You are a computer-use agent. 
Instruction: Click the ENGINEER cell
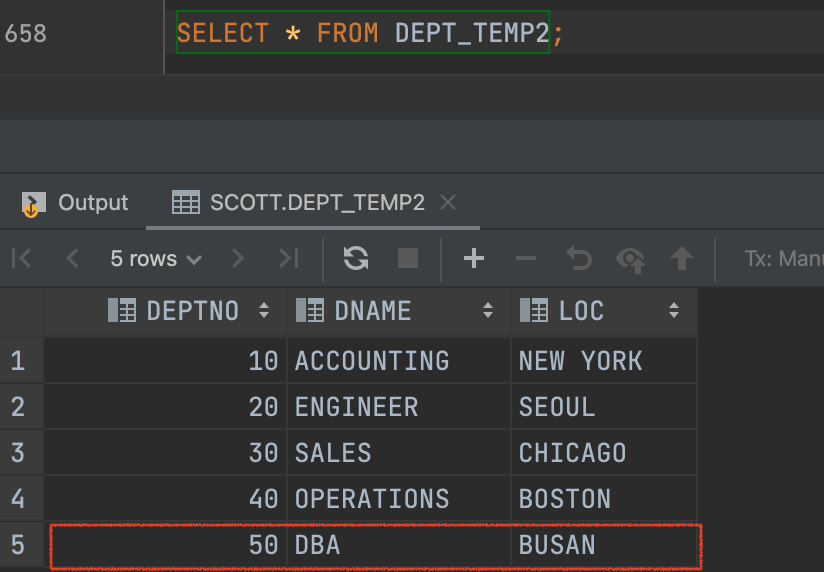click(399, 406)
